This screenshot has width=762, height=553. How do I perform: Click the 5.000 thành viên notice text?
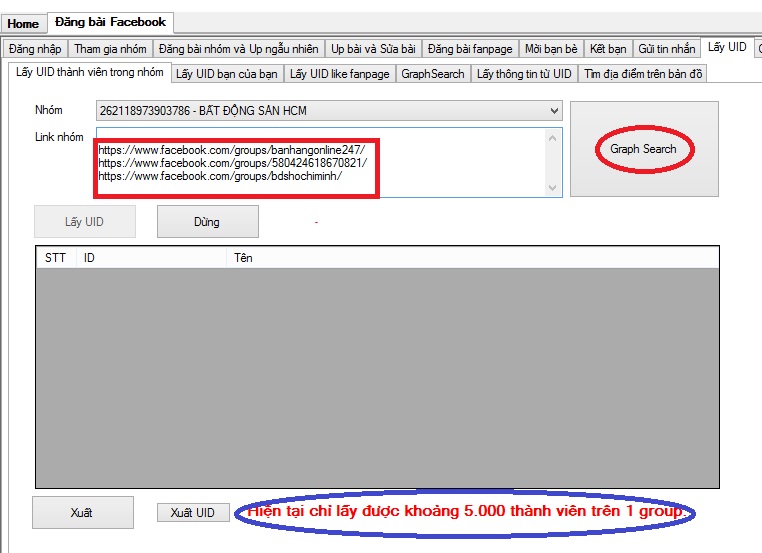(465, 511)
